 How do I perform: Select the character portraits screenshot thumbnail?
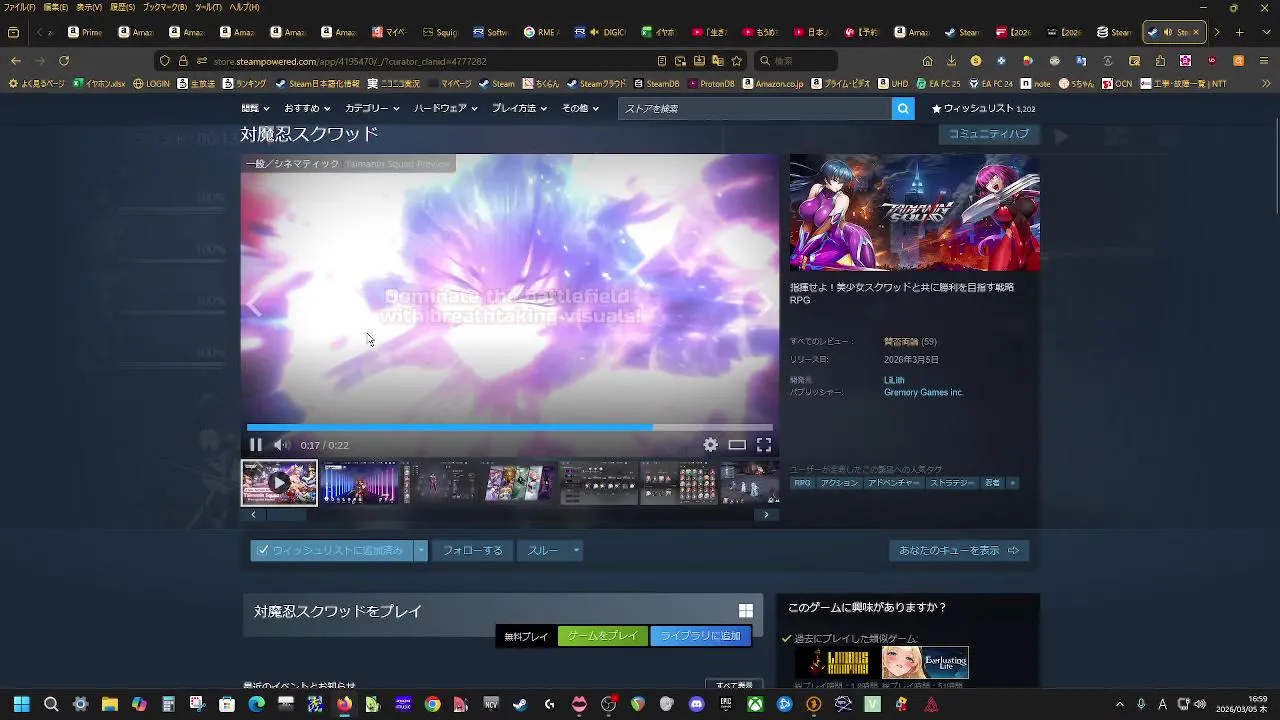coord(519,483)
